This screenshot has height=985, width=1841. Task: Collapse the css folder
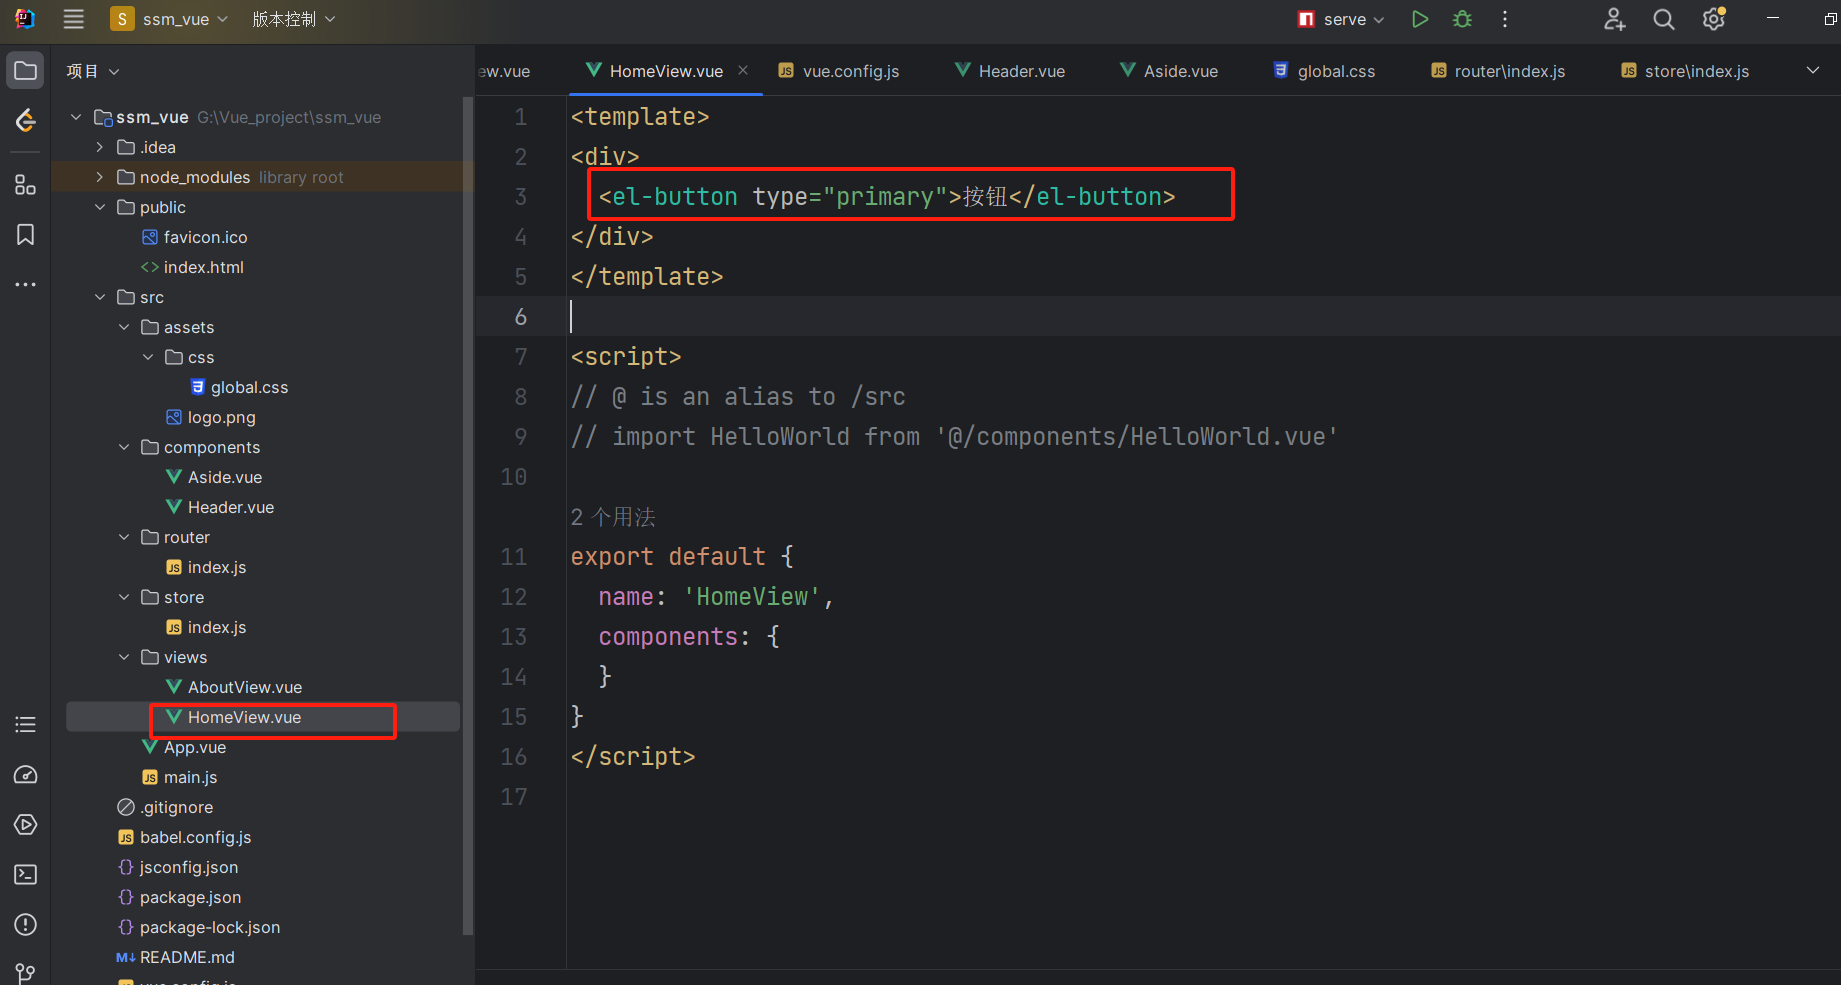[148, 357]
